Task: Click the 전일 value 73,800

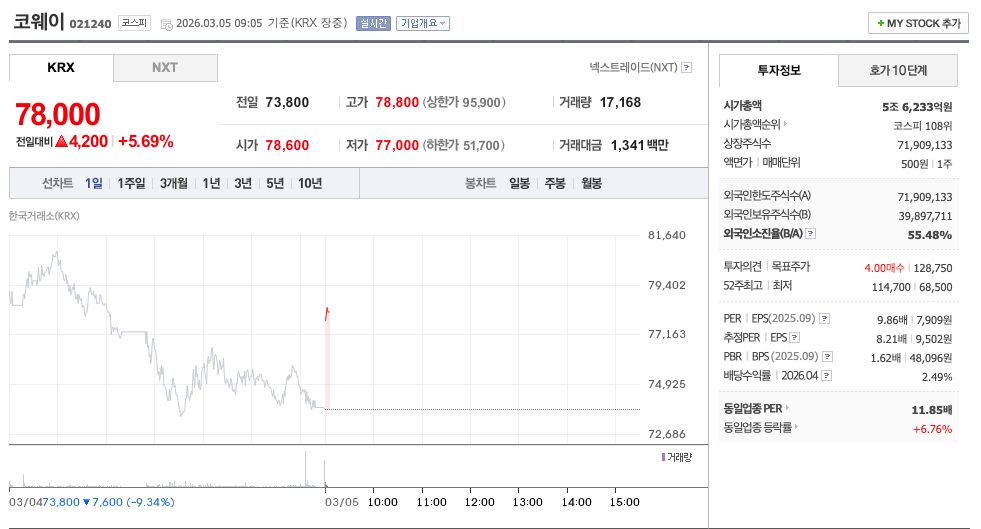Action: click(x=287, y=103)
